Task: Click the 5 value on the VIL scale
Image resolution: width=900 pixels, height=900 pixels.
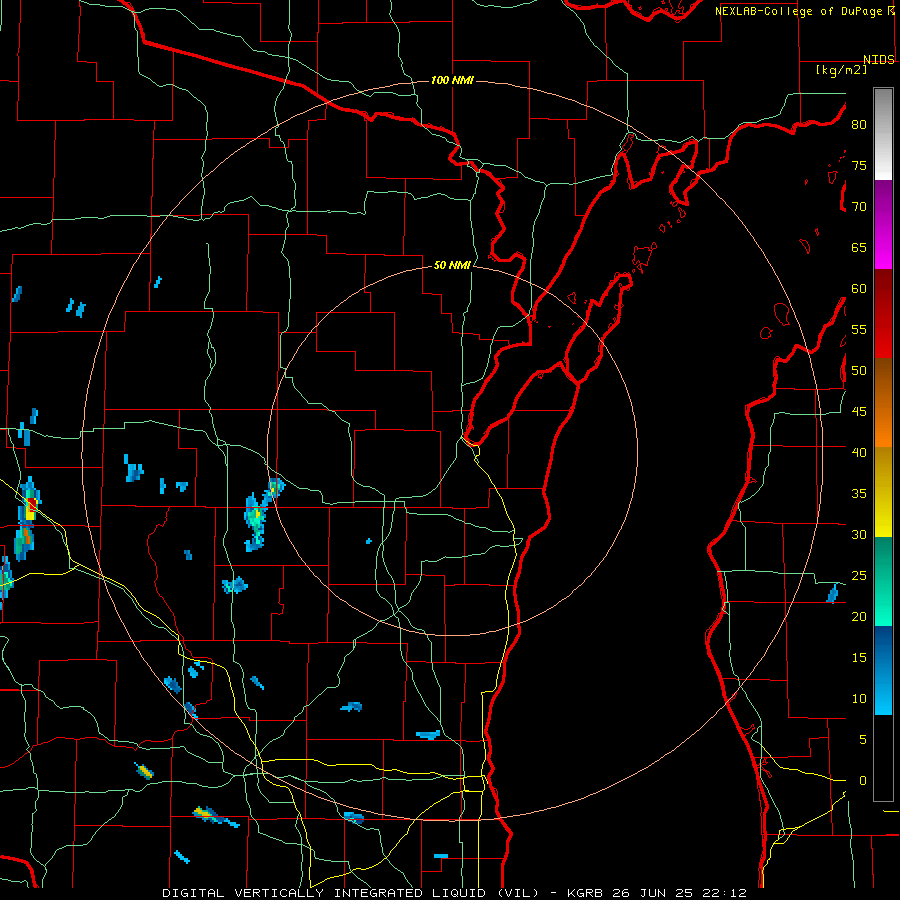Action: tap(863, 740)
